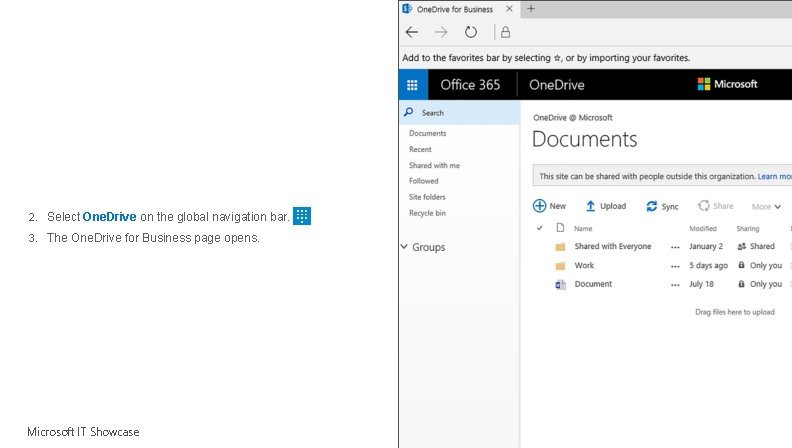This screenshot has height=448, width=792.
Task: Go back with the browser back arrow
Action: coord(412,32)
